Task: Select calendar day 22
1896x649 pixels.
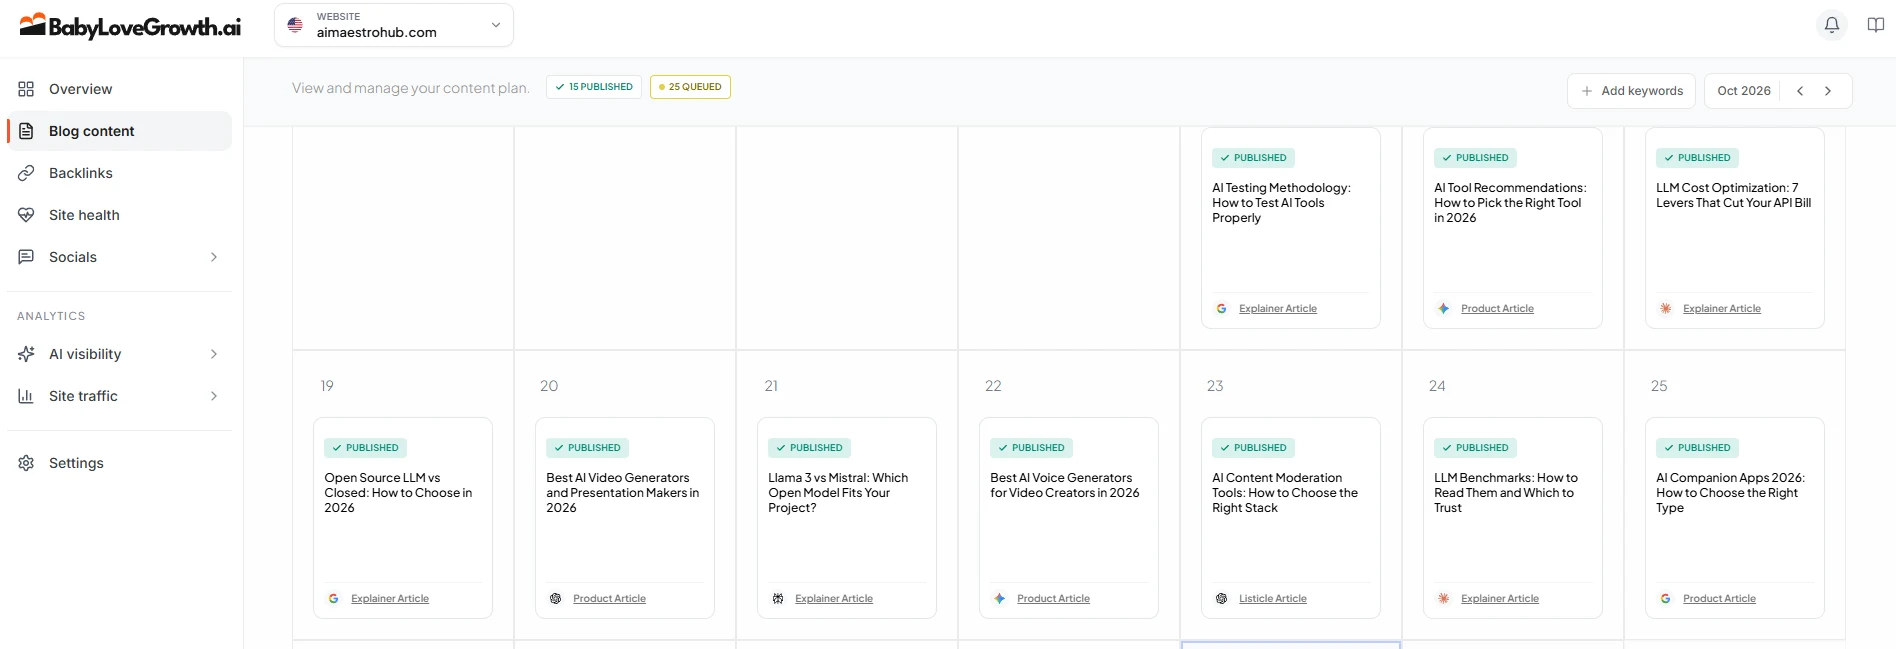Action: (x=993, y=386)
